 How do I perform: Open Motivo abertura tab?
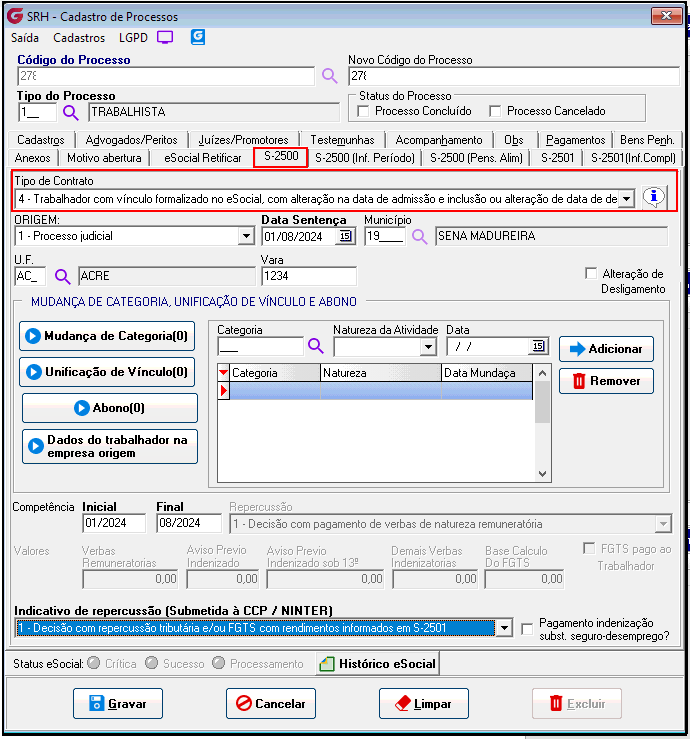click(104, 158)
